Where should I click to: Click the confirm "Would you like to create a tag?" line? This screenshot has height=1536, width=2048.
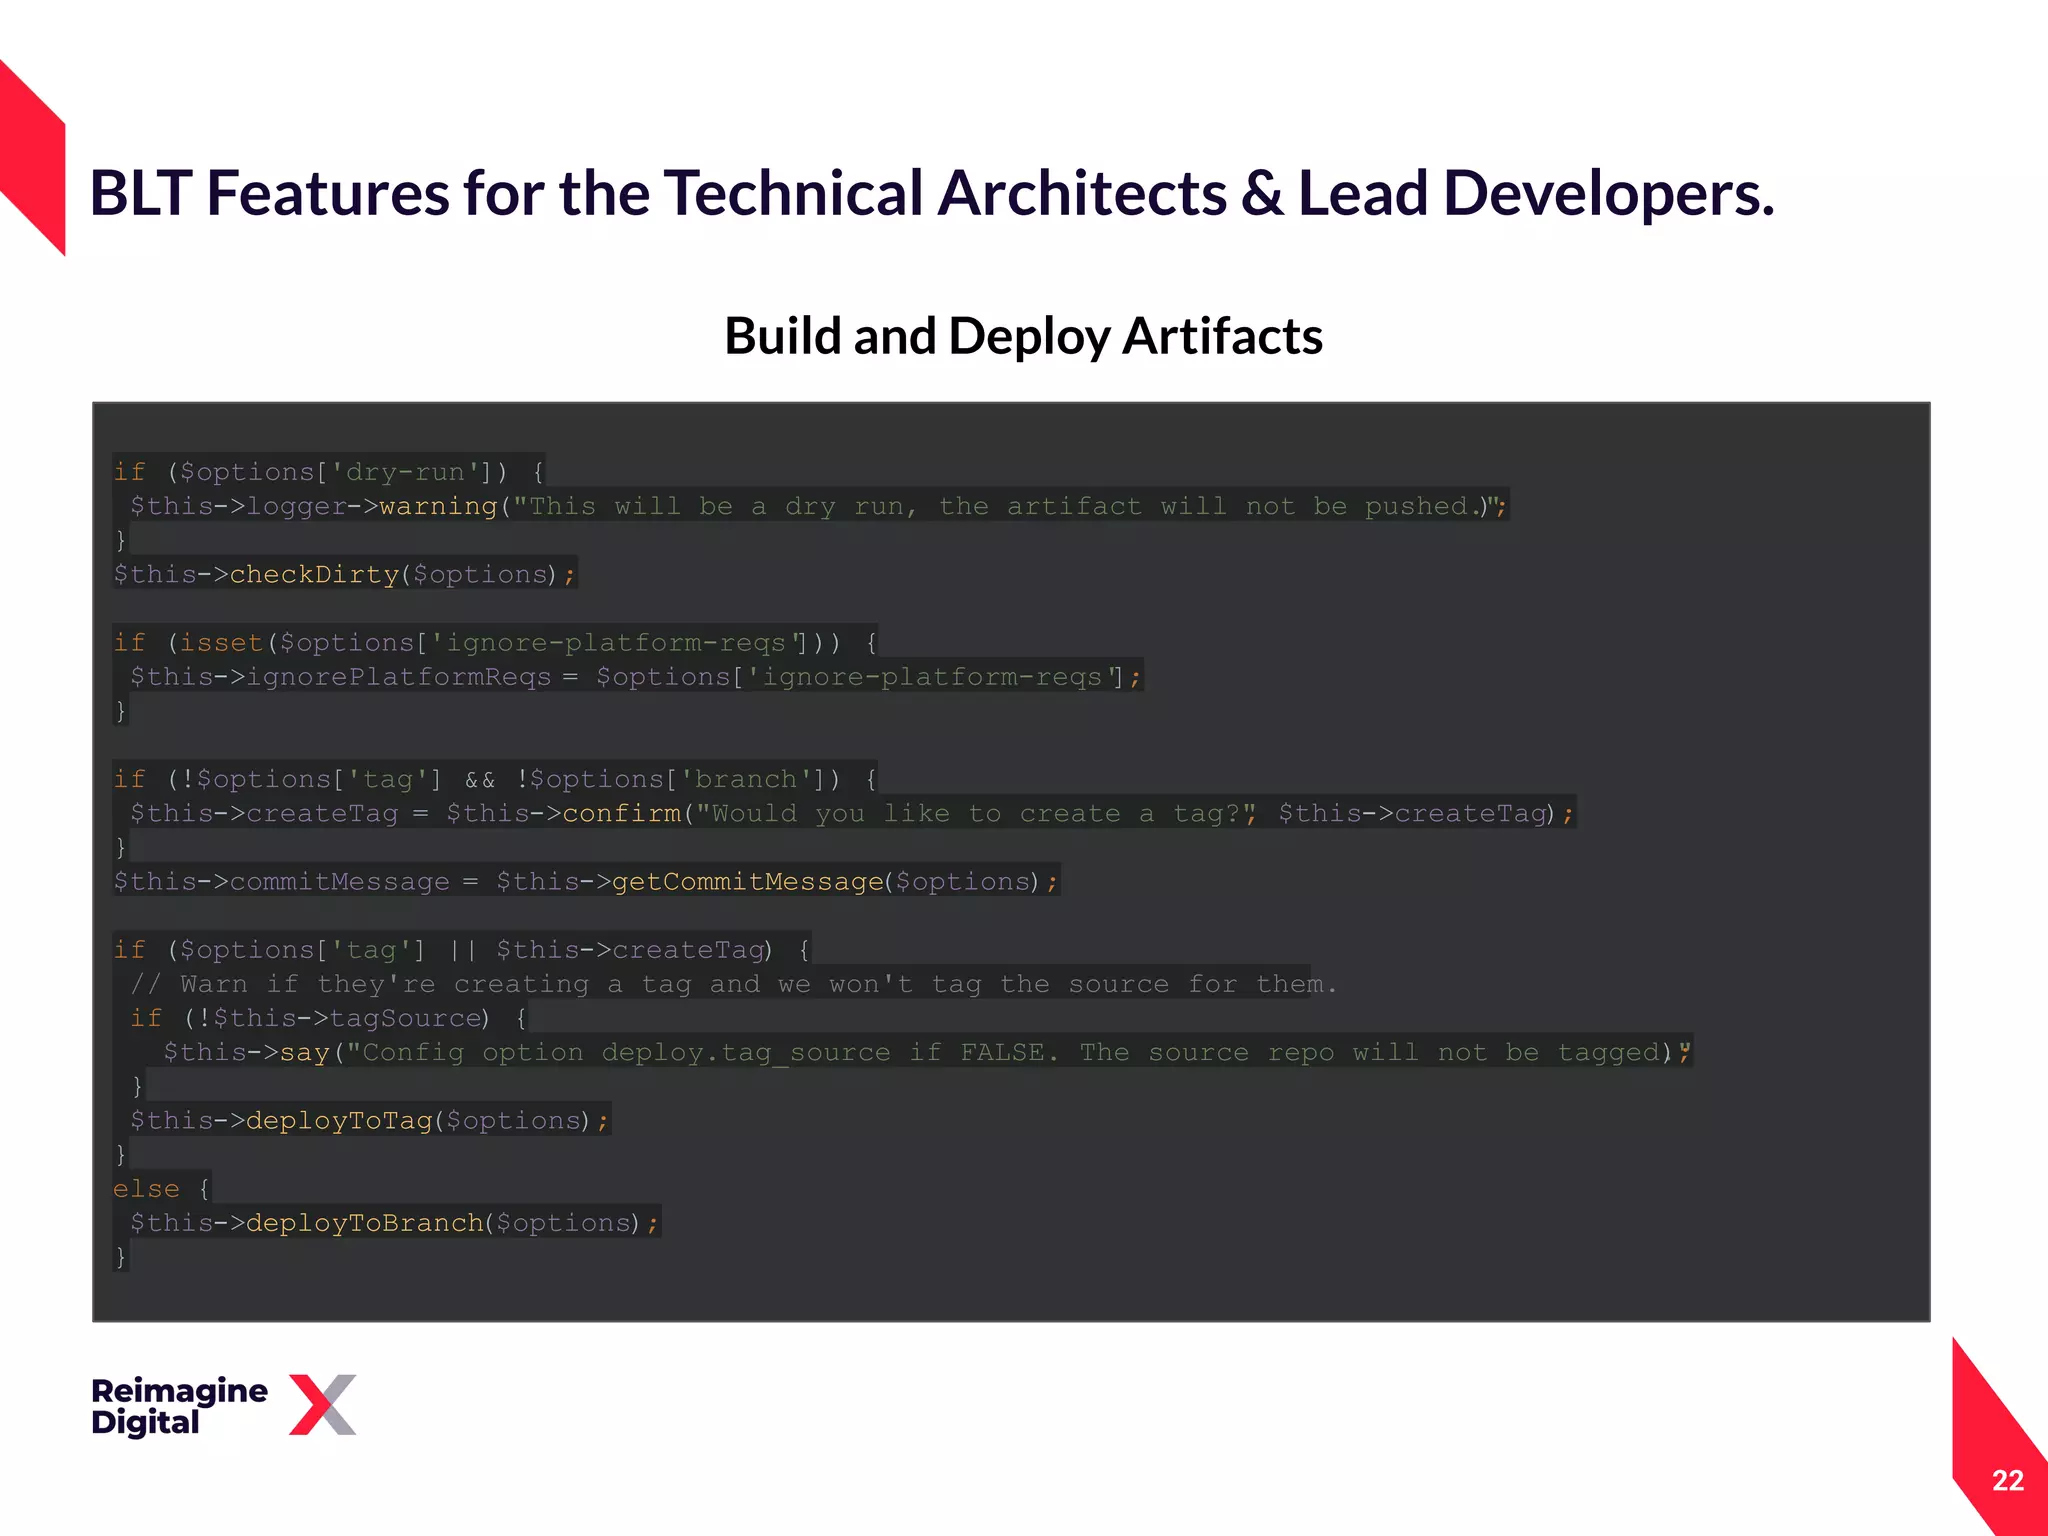point(852,813)
